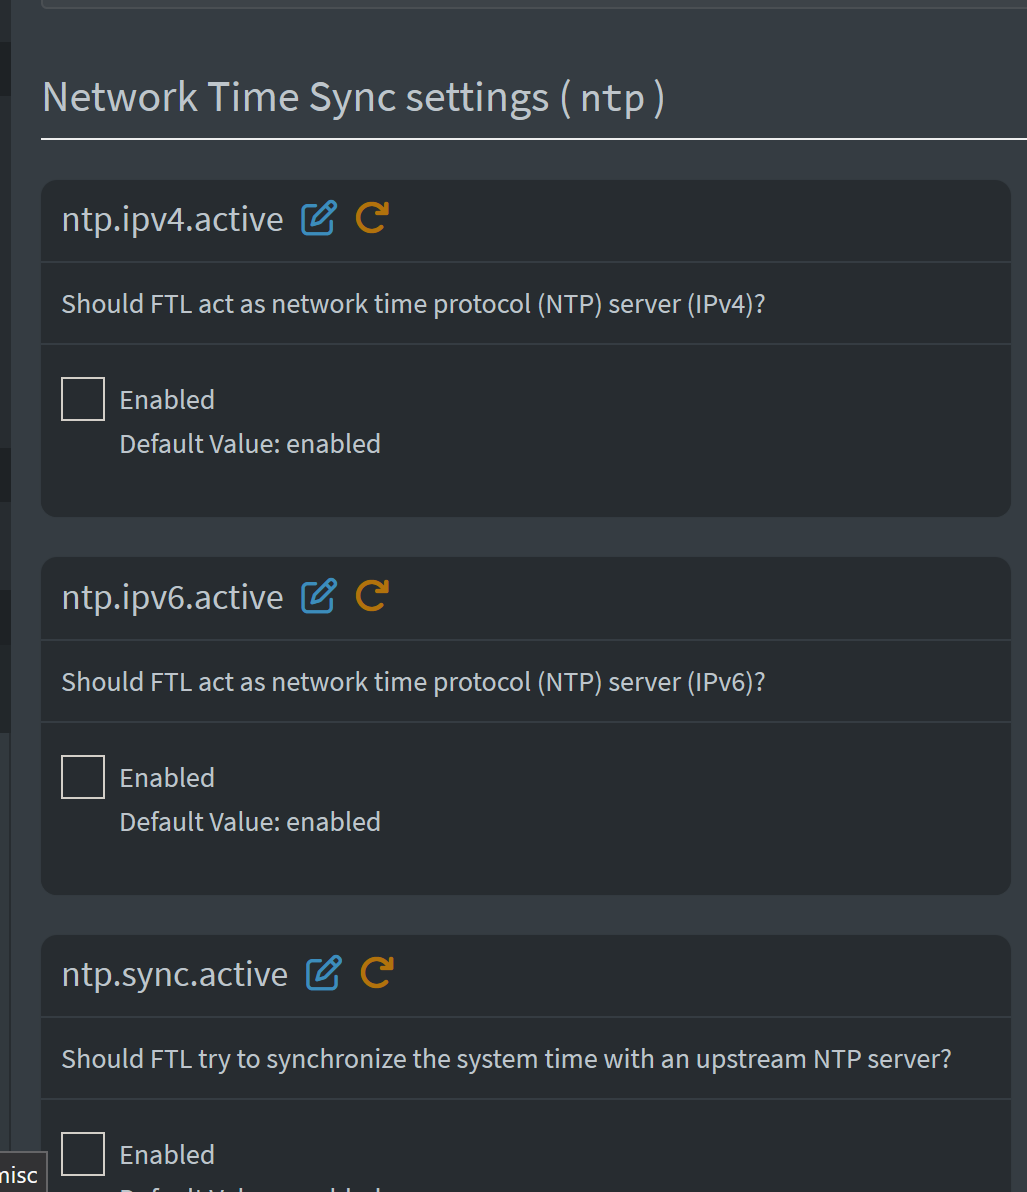Enable the IPv4 NTP server checkbox

pos(83,399)
